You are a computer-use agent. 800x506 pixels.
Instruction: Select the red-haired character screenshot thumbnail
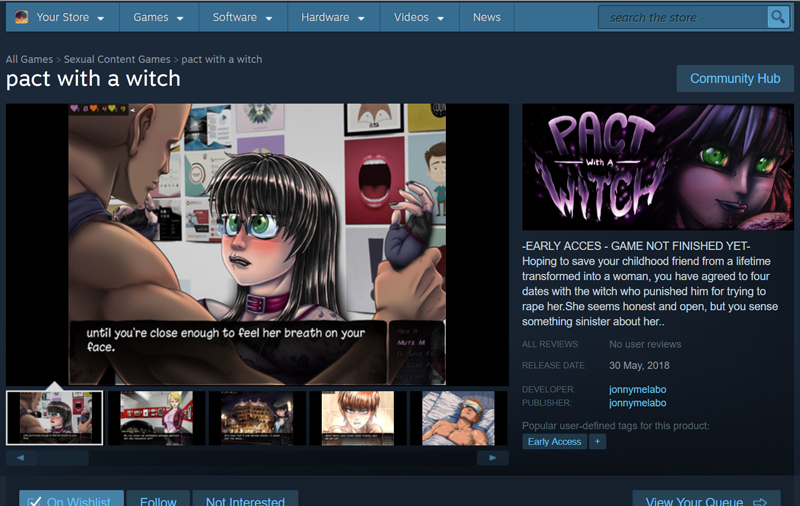coord(358,418)
